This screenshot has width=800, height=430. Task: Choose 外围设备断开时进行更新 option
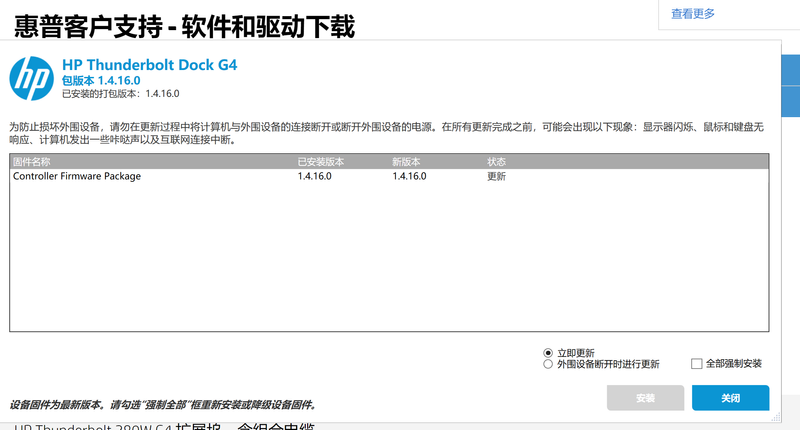pos(548,365)
